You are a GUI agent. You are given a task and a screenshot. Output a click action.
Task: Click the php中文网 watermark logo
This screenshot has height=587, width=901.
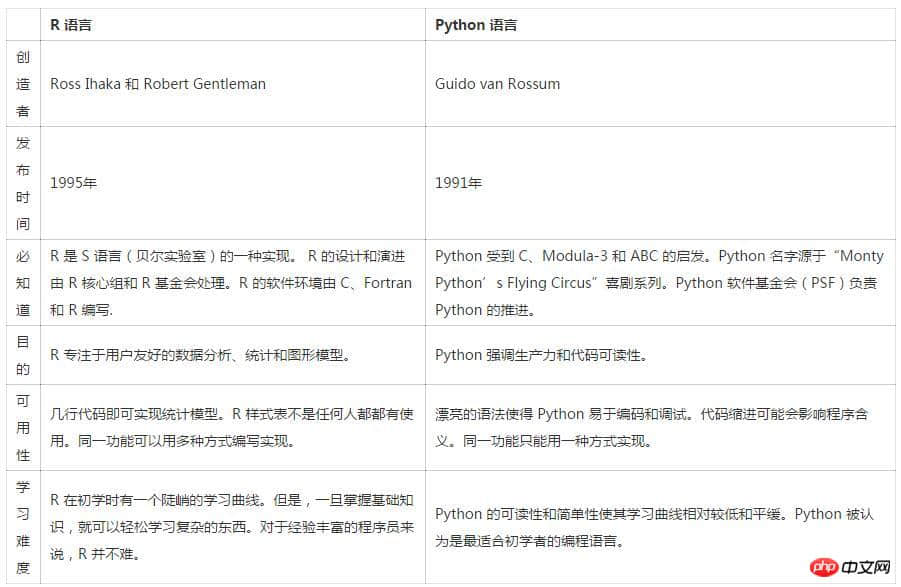point(850,567)
